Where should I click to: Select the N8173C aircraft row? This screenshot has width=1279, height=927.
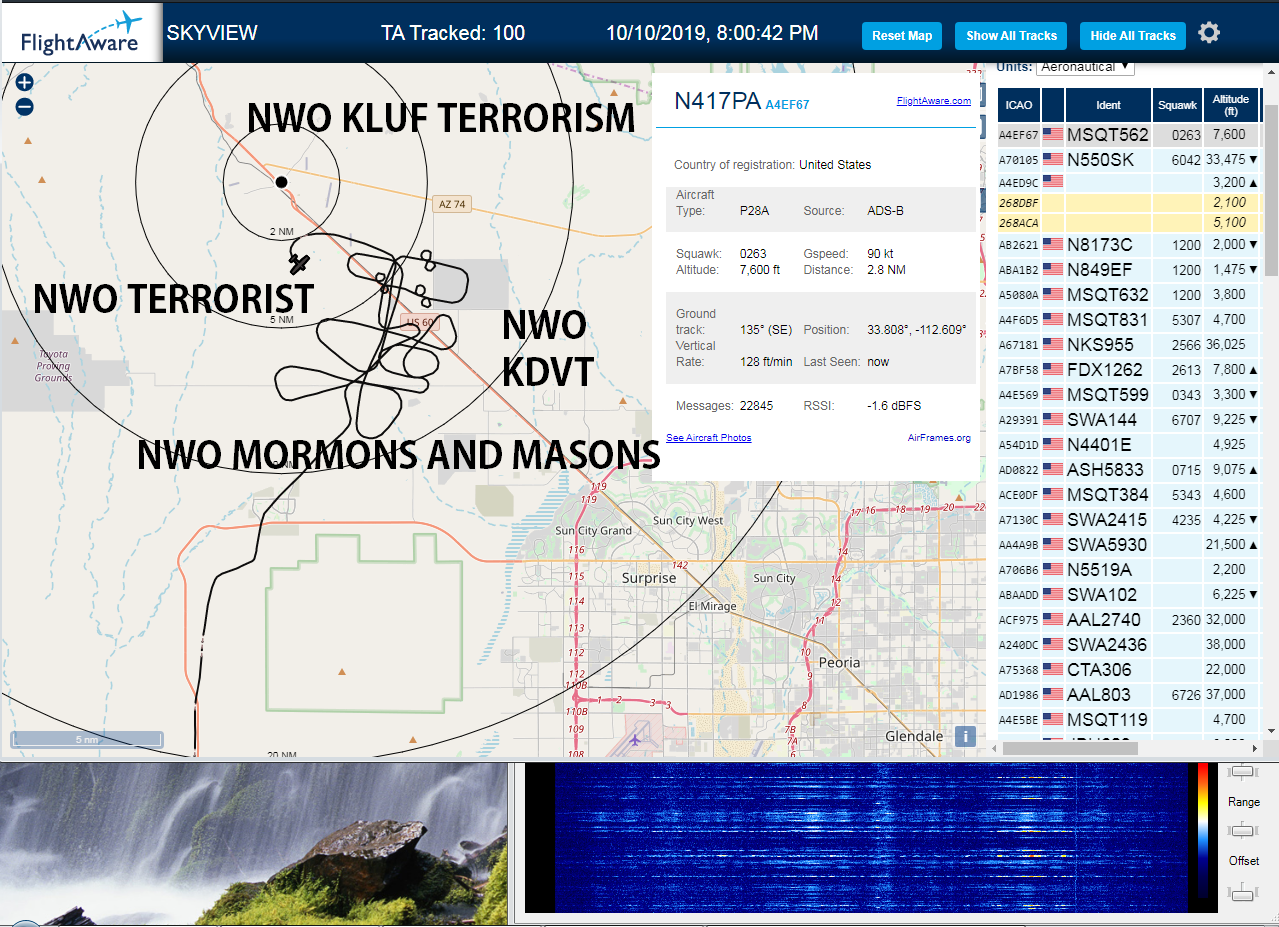pyautogui.click(x=1129, y=244)
